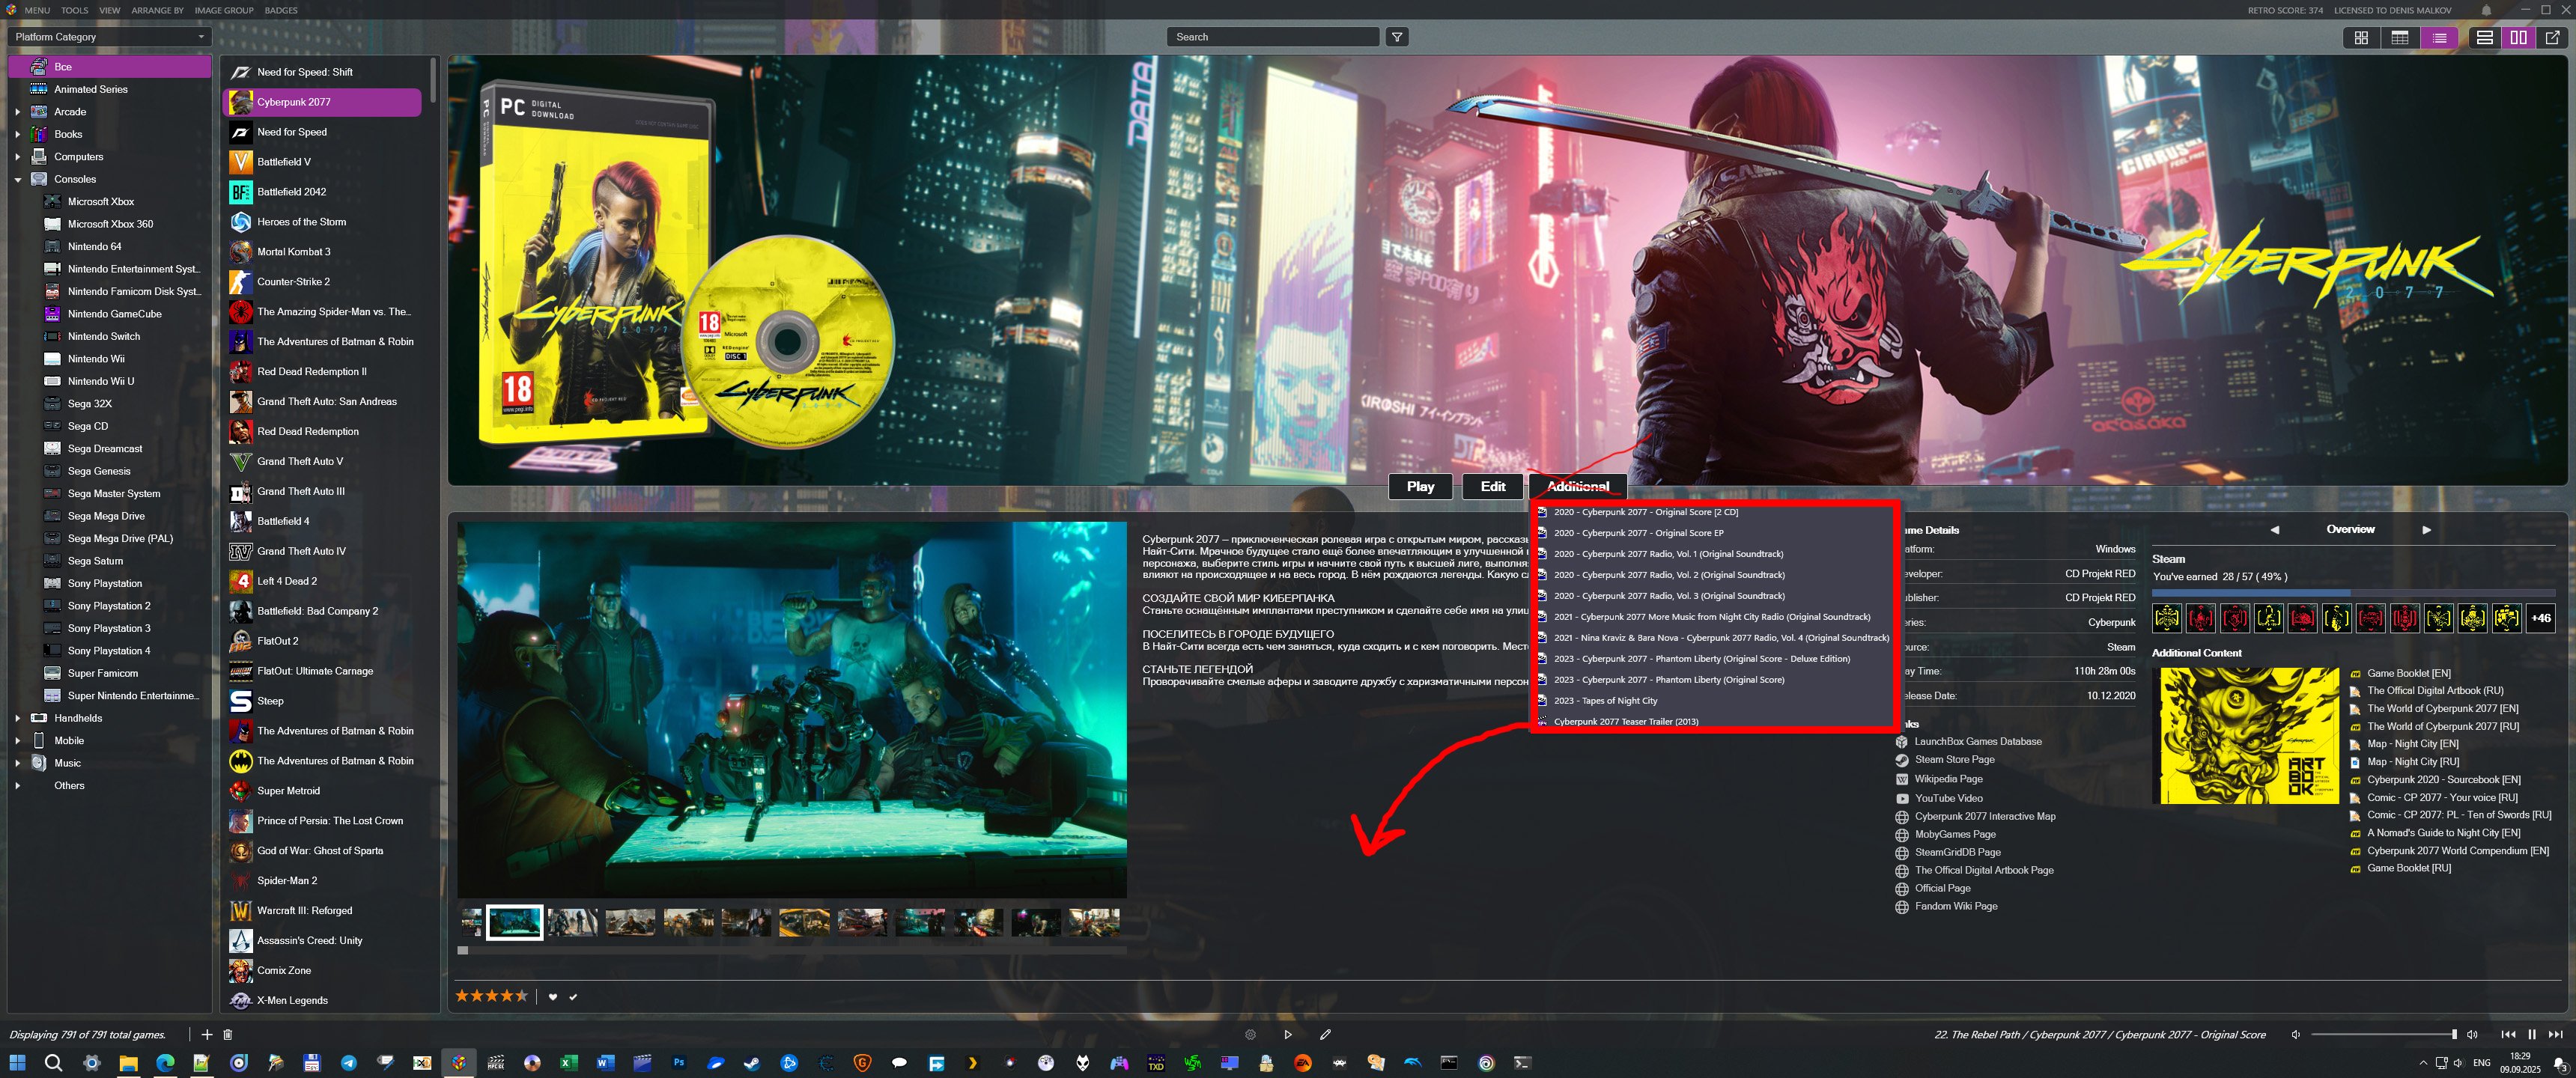This screenshot has height=1078, width=2576.
Task: Open the MENU menu
Action: tap(37, 10)
